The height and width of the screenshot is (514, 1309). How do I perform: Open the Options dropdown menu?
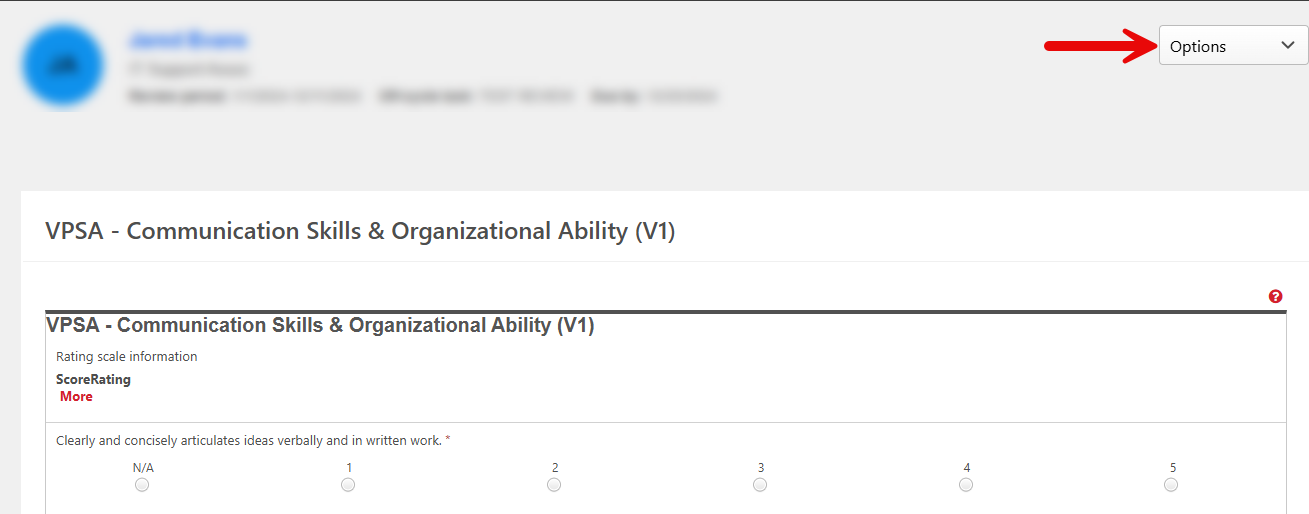pos(1232,46)
